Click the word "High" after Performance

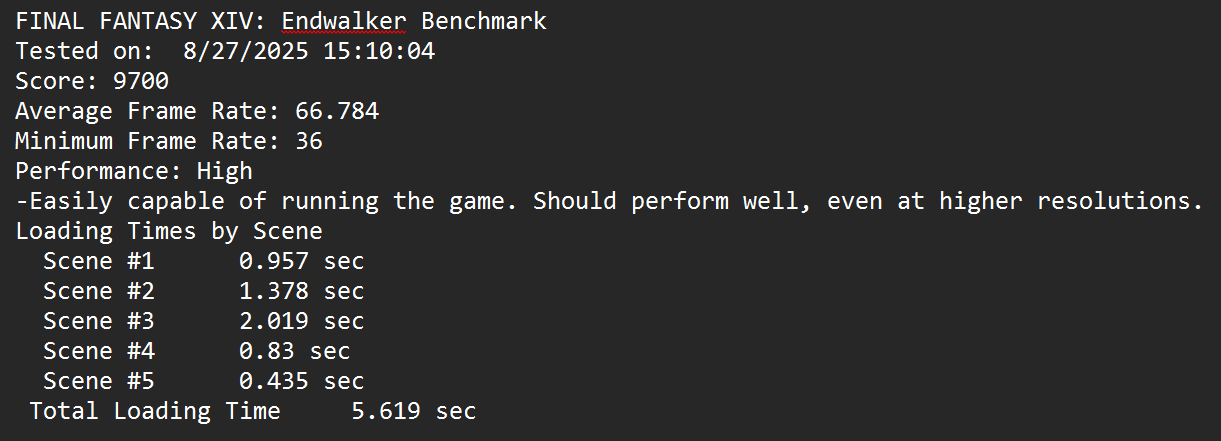click(x=225, y=171)
